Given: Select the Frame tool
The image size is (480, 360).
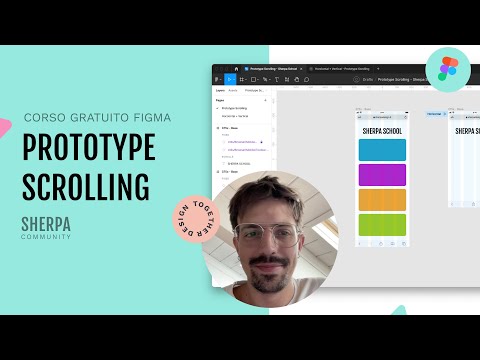Looking at the screenshot, I should (242, 79).
